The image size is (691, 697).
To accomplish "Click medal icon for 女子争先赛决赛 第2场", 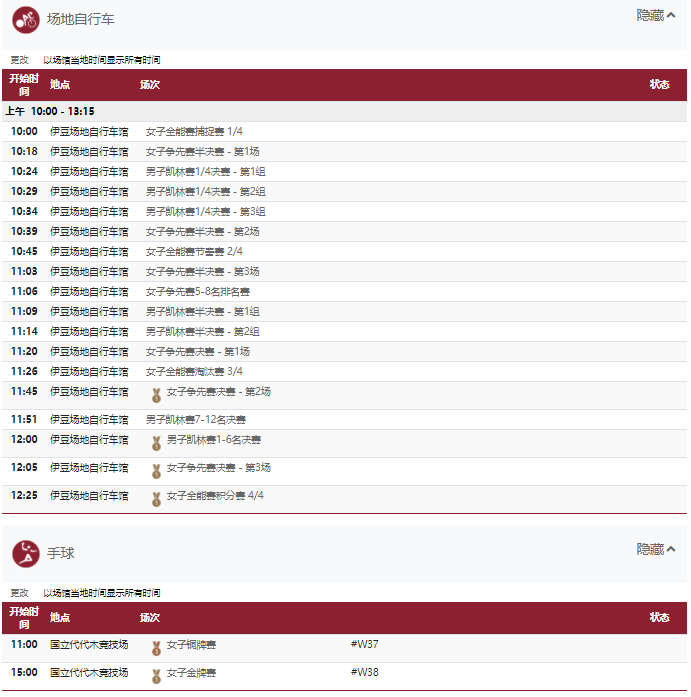I will pyautogui.click(x=156, y=395).
